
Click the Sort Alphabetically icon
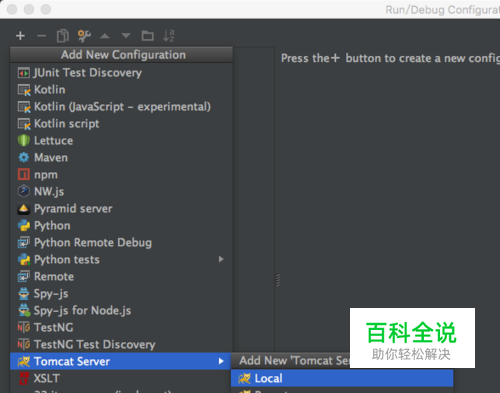coord(169,35)
